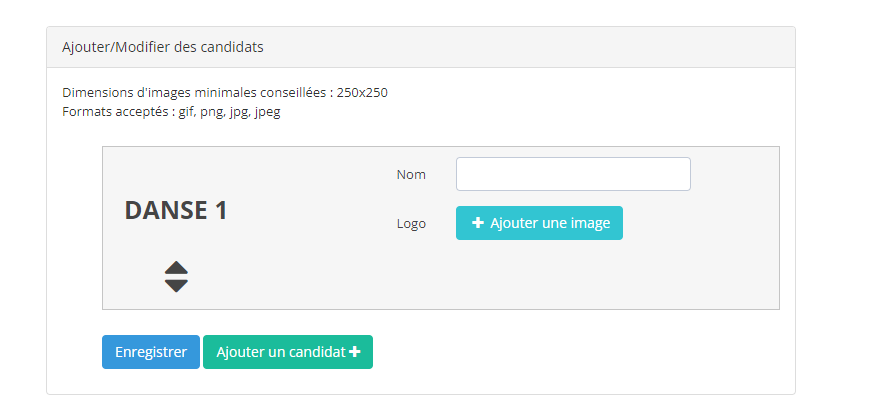Select the DANSE 1 candidate heading
The height and width of the screenshot is (420, 879).
(176, 211)
